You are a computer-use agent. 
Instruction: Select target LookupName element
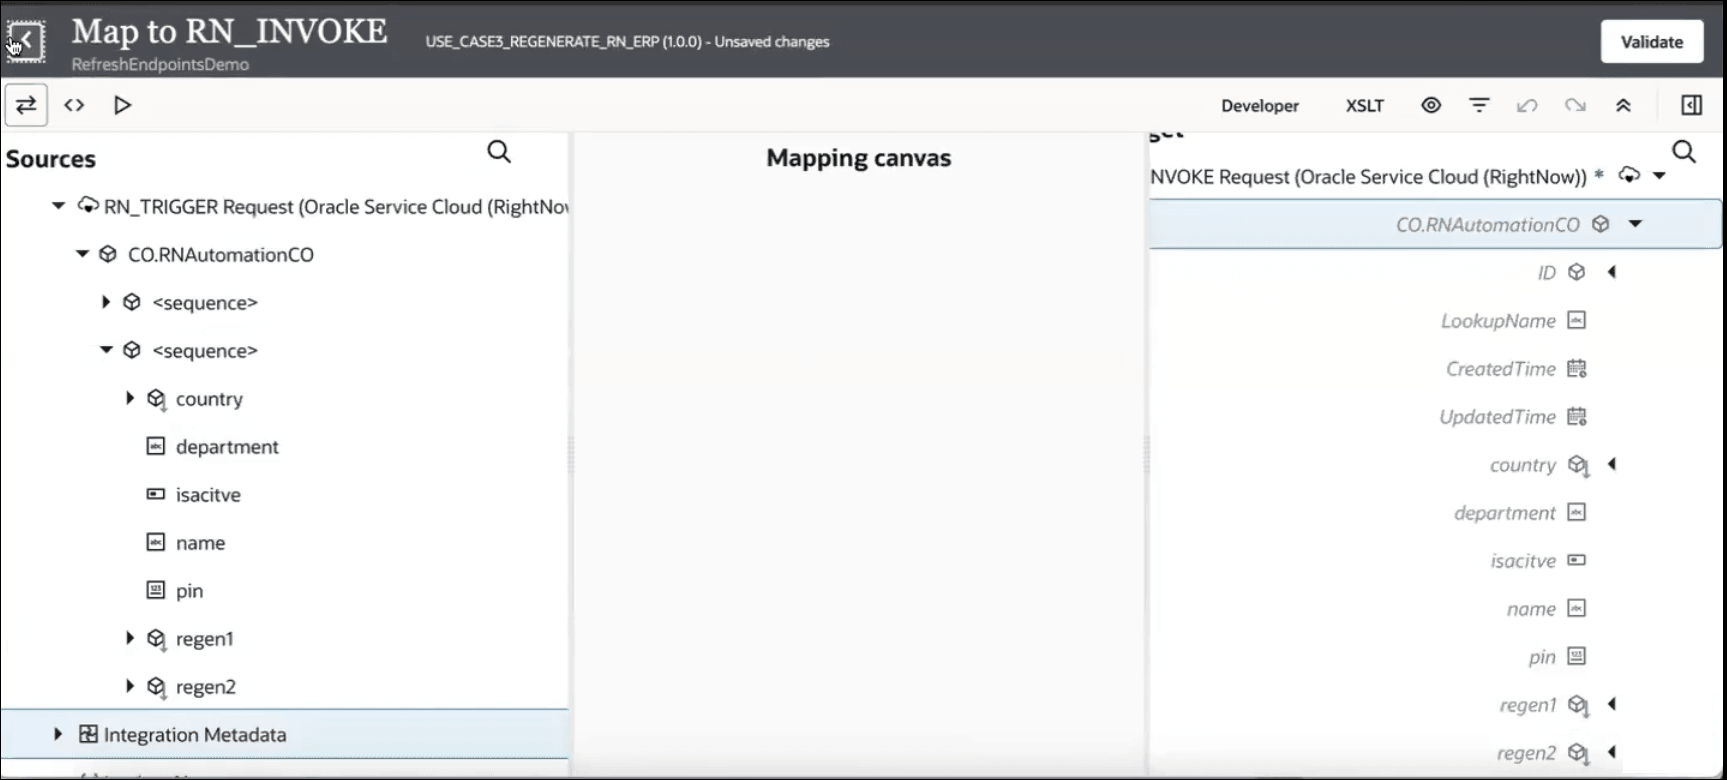(1498, 321)
